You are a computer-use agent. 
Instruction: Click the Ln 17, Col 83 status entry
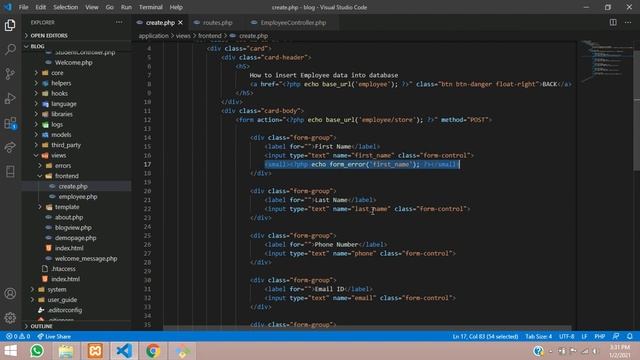pyautogui.click(x=485, y=336)
